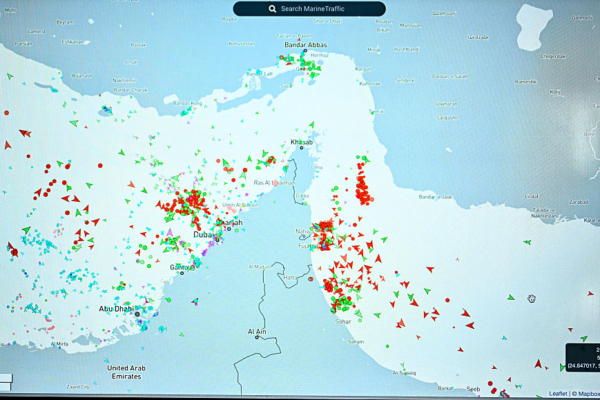Click the Ras Al Khaimah label
This screenshot has height=400, width=600.
click(x=270, y=184)
